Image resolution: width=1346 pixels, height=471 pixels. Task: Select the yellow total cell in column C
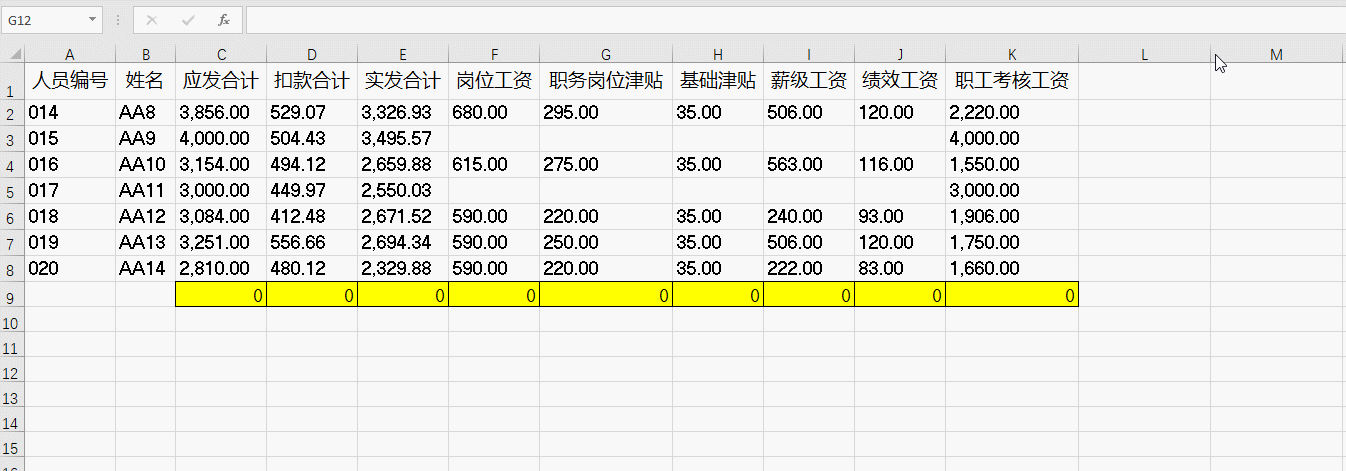[221, 295]
